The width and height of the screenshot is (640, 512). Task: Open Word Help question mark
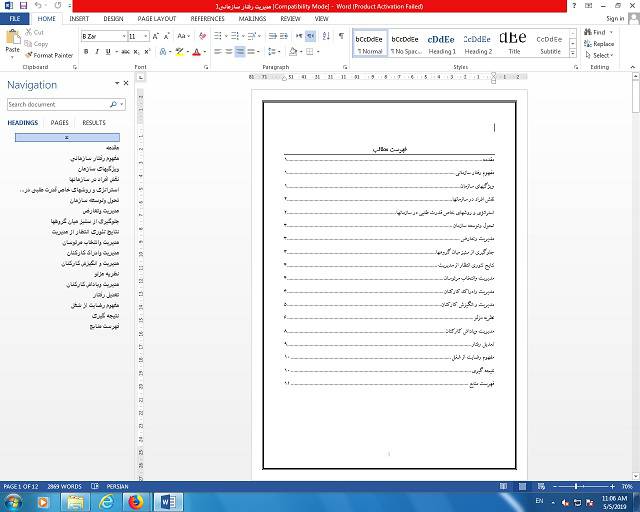pyautogui.click(x=574, y=6)
